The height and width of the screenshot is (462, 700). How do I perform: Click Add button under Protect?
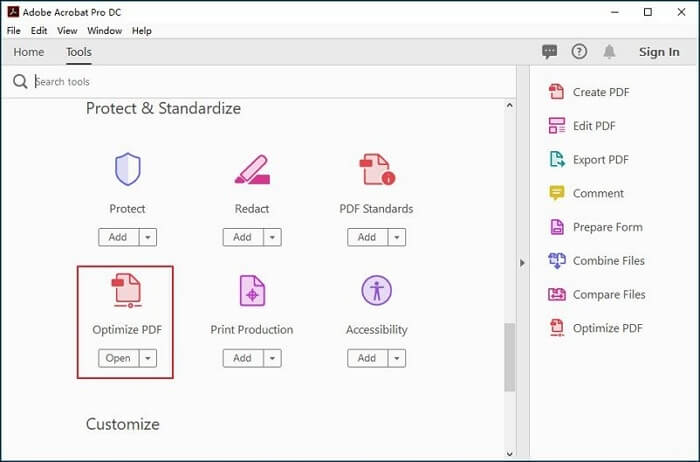[x=118, y=237]
